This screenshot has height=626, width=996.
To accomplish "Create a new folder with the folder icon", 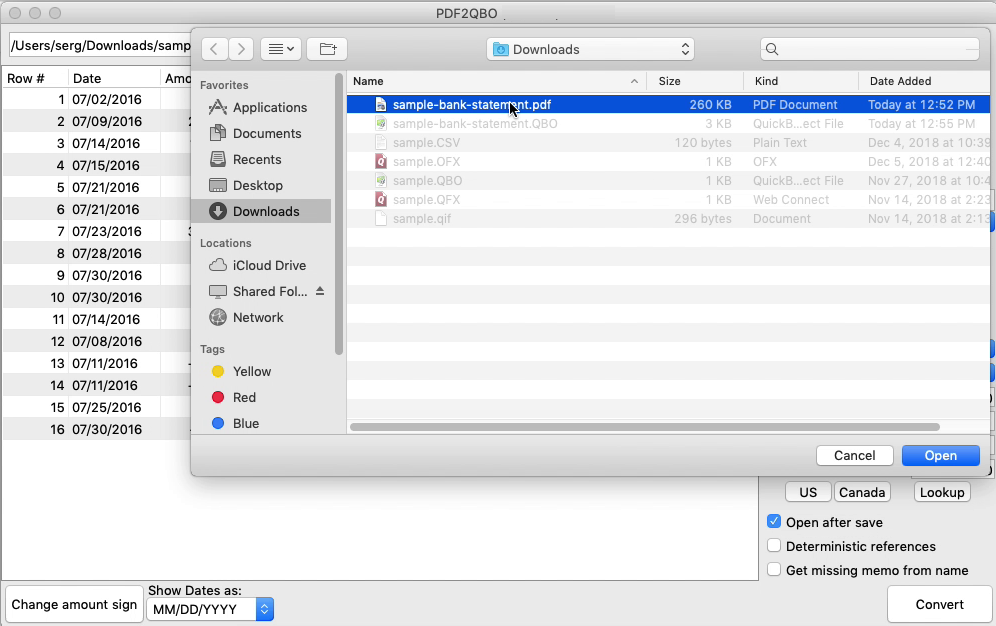I will point(328,49).
